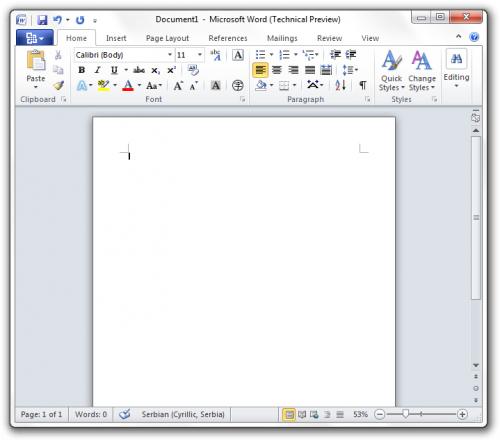
Task: Insert enclosed characters
Action: pyautogui.click(x=238, y=86)
